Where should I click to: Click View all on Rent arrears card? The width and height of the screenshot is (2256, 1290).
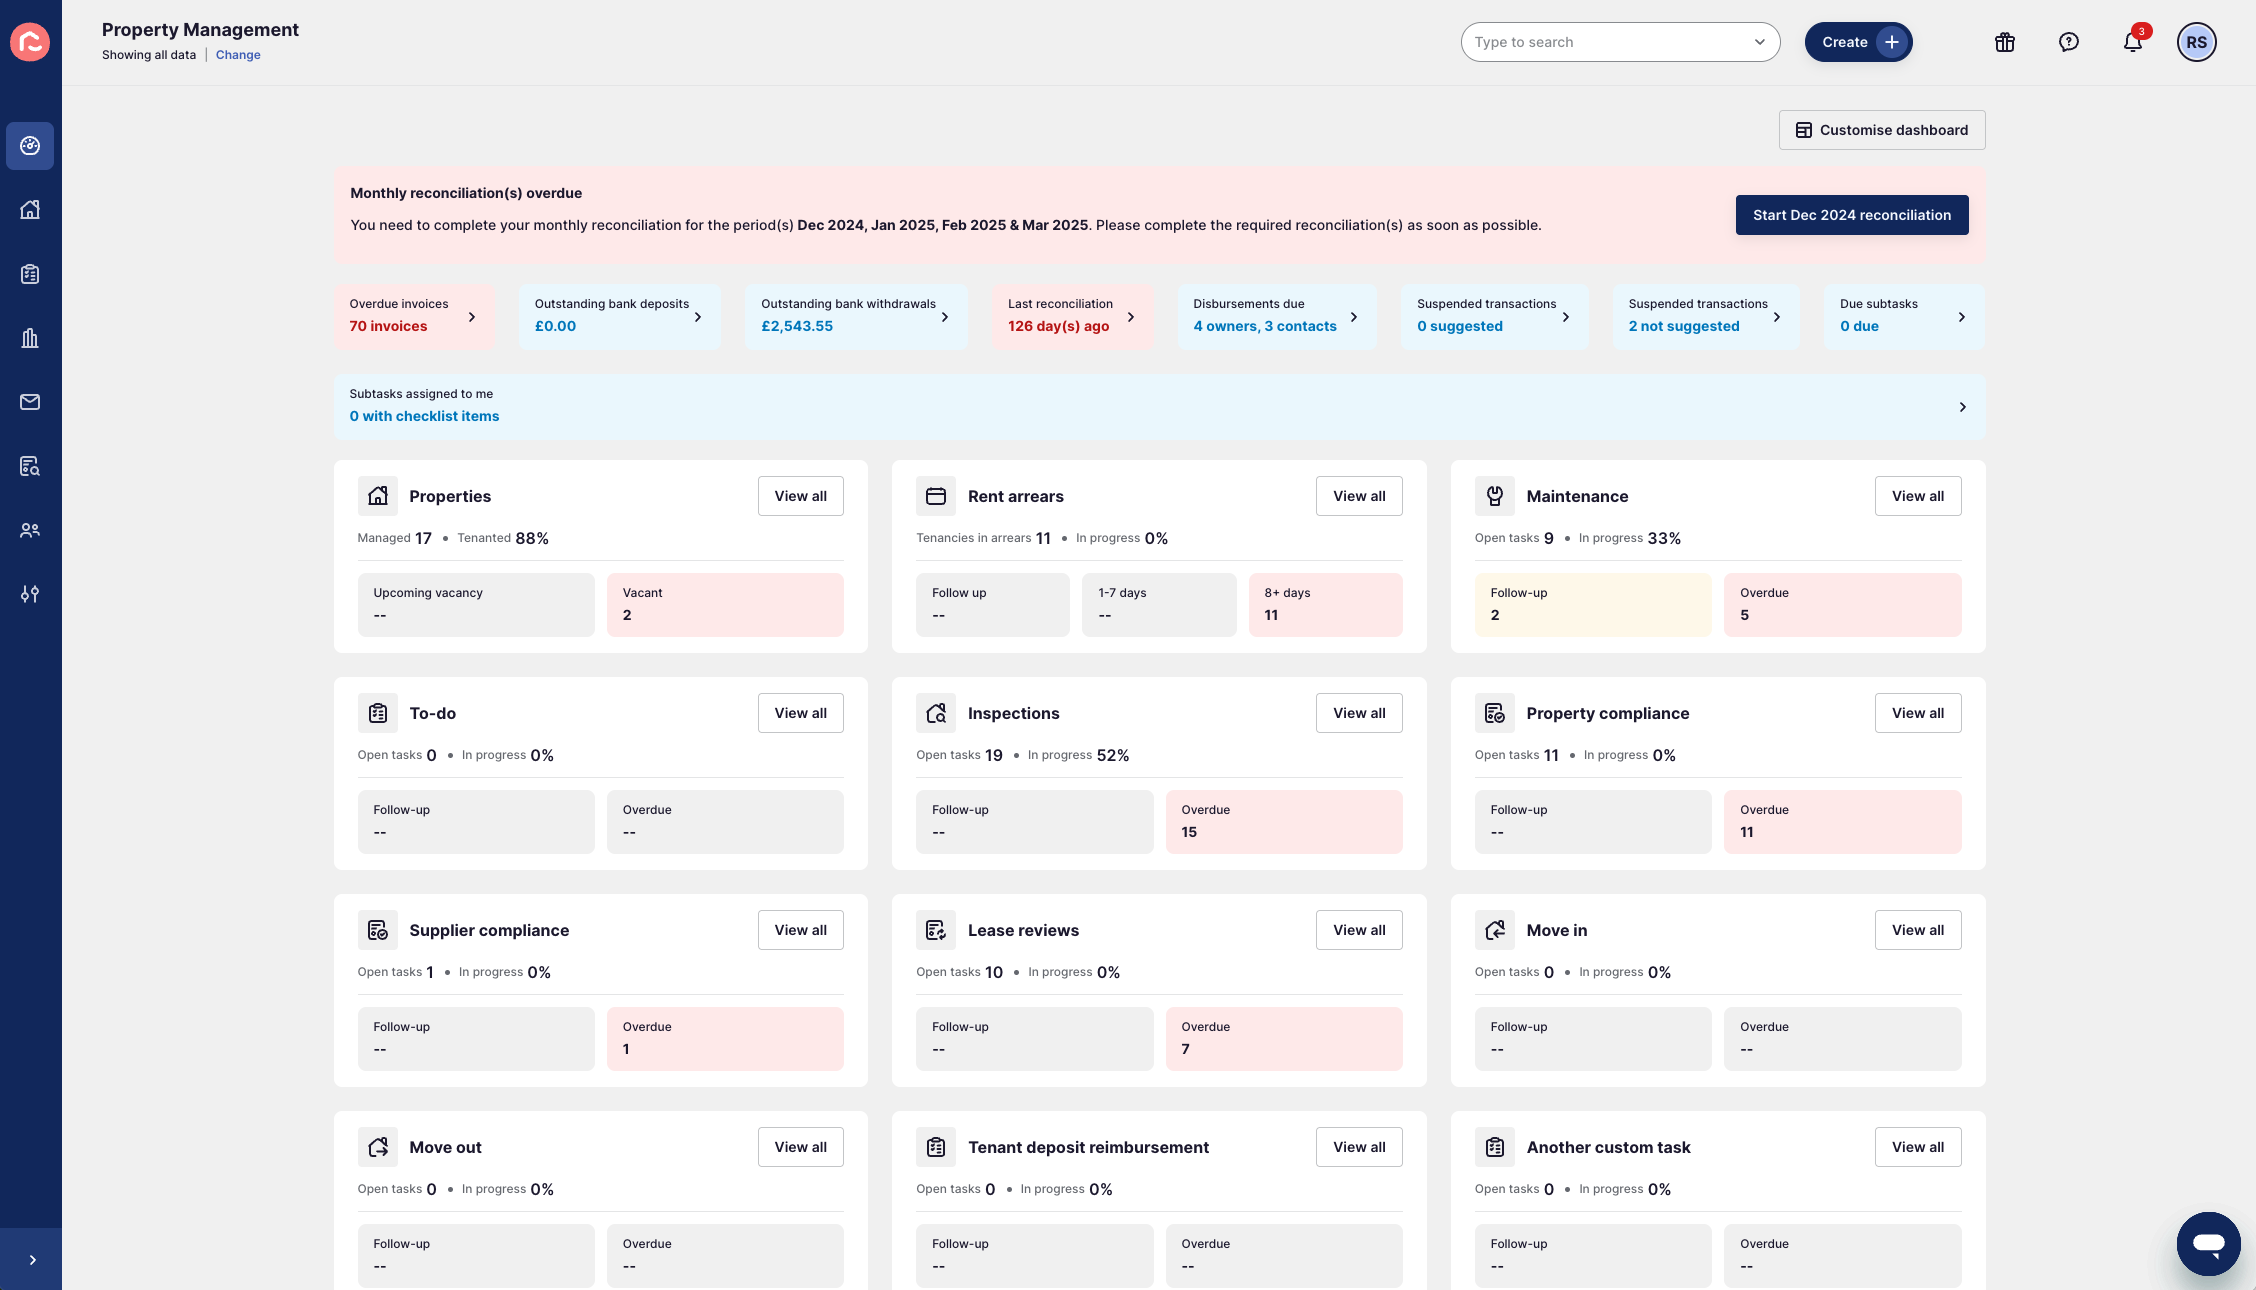[1359, 495]
